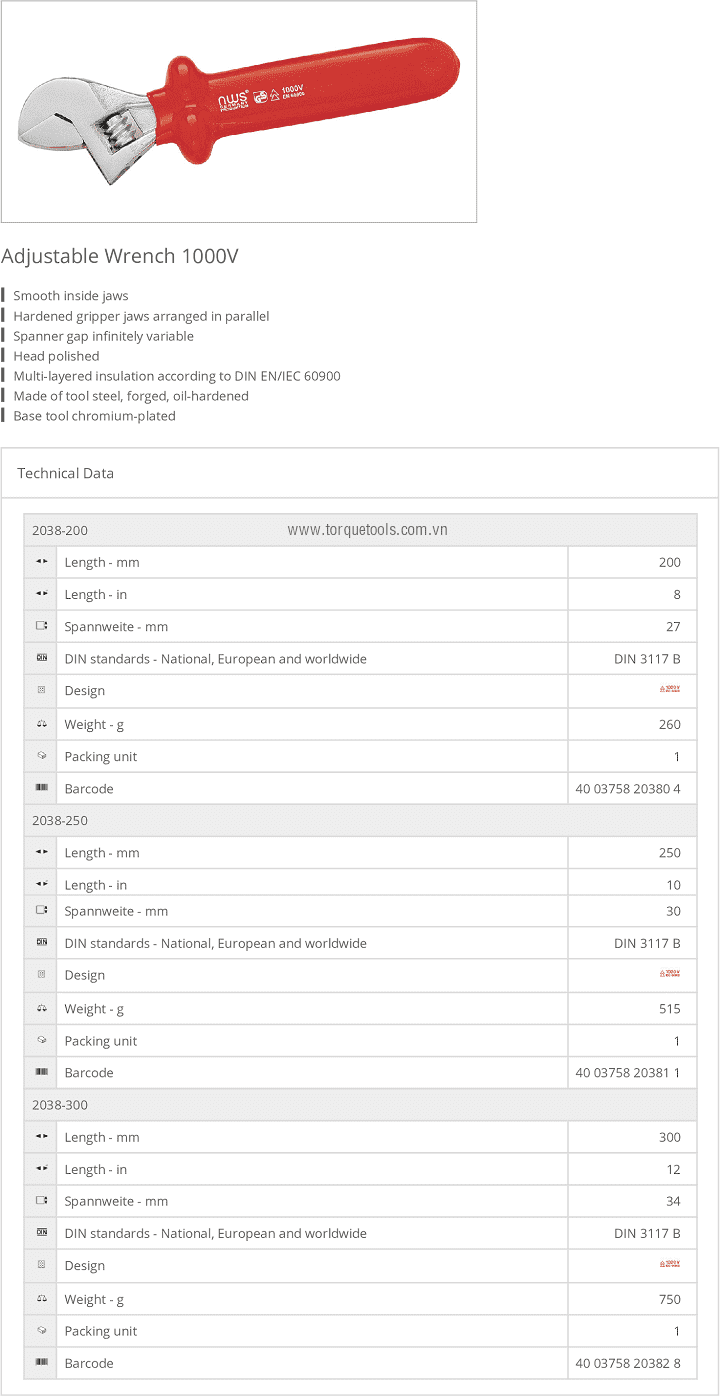Click the length arrows icon for 250 mm
Image resolution: width=720 pixels, height=1396 pixels.
(x=41, y=853)
